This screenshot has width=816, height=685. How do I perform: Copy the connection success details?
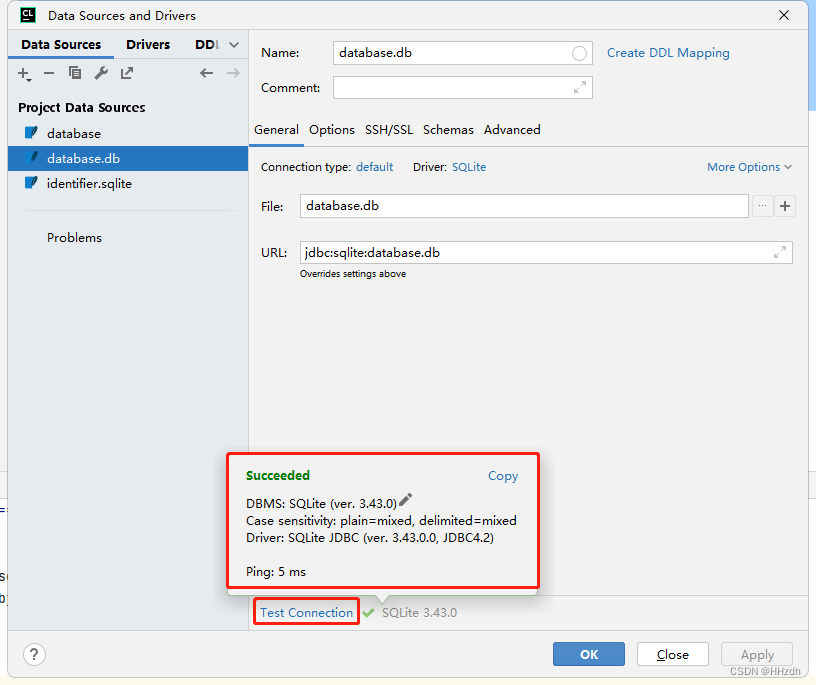tap(503, 476)
